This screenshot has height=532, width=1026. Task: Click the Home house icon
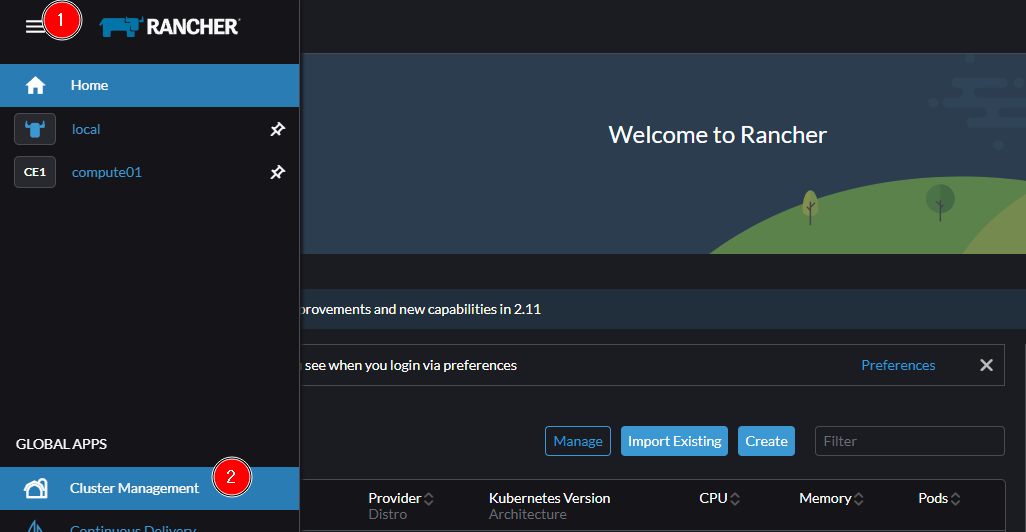[35, 85]
